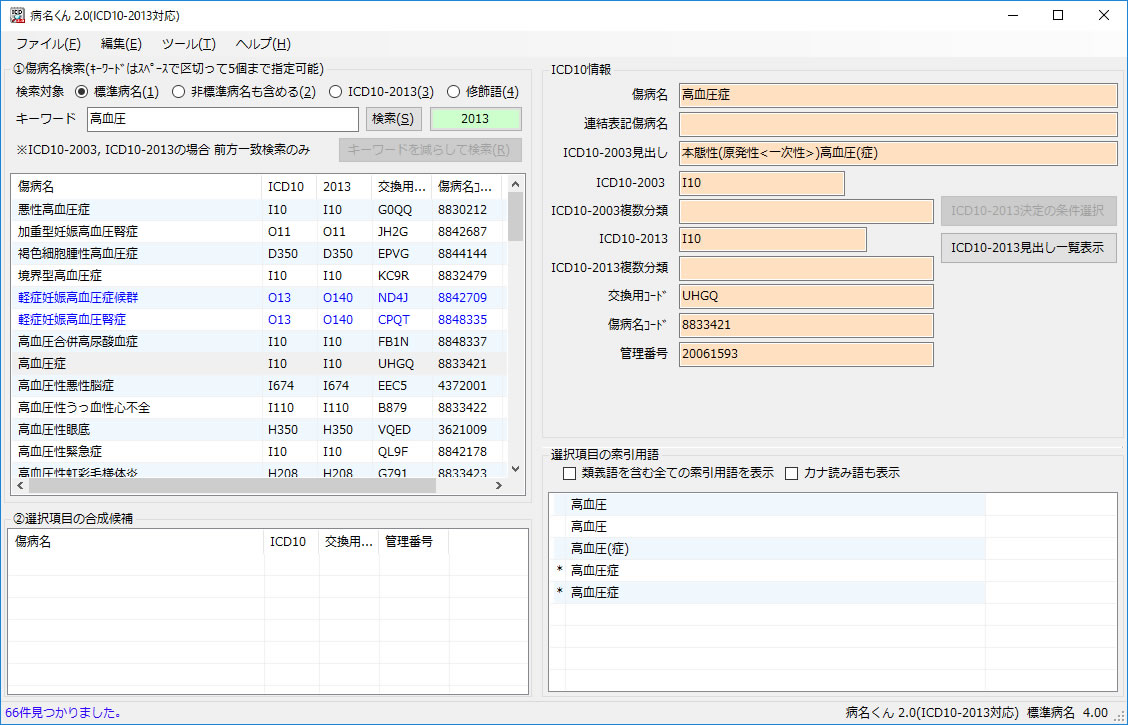Sort results by ICD10 column header
The width and height of the screenshot is (1128, 725).
click(289, 187)
